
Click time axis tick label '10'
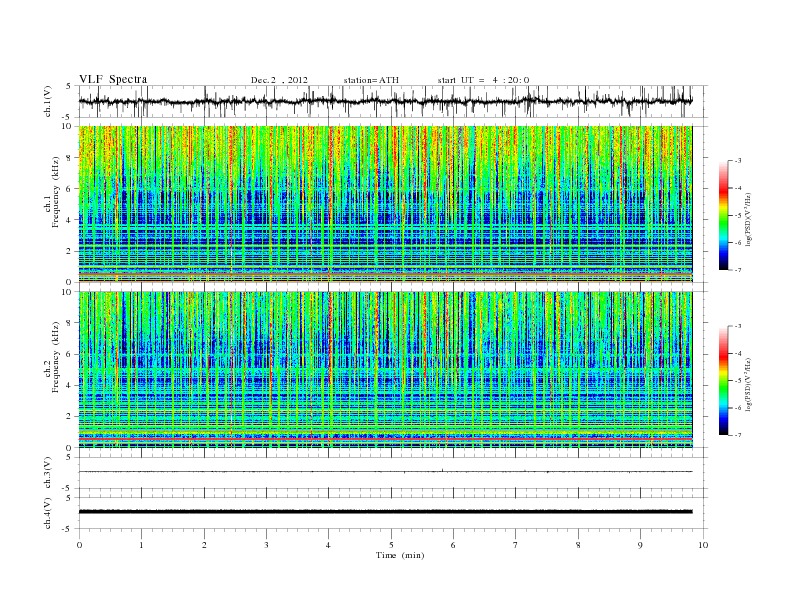pyautogui.click(x=703, y=545)
